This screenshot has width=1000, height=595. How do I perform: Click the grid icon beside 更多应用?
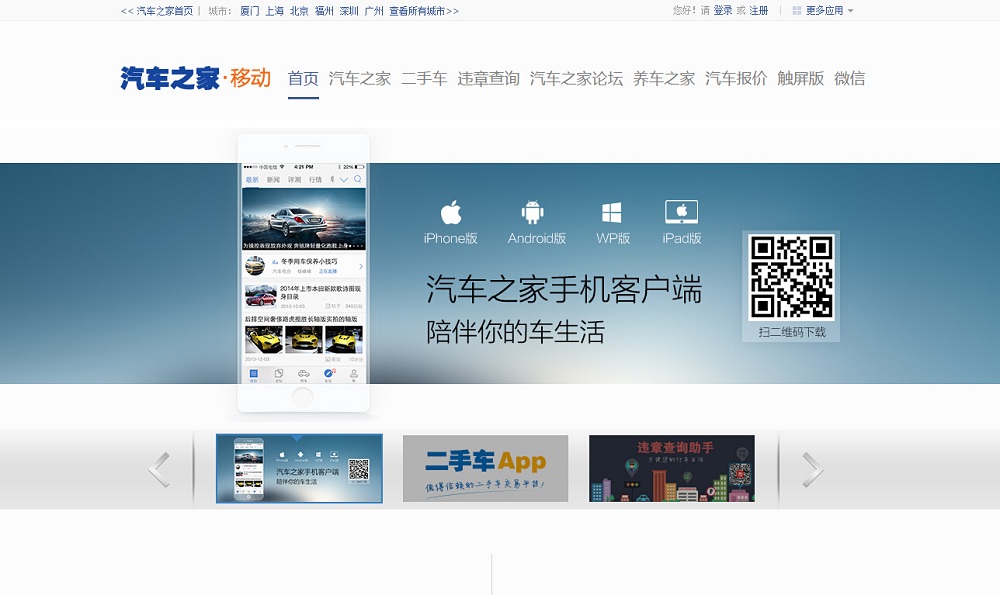797,11
